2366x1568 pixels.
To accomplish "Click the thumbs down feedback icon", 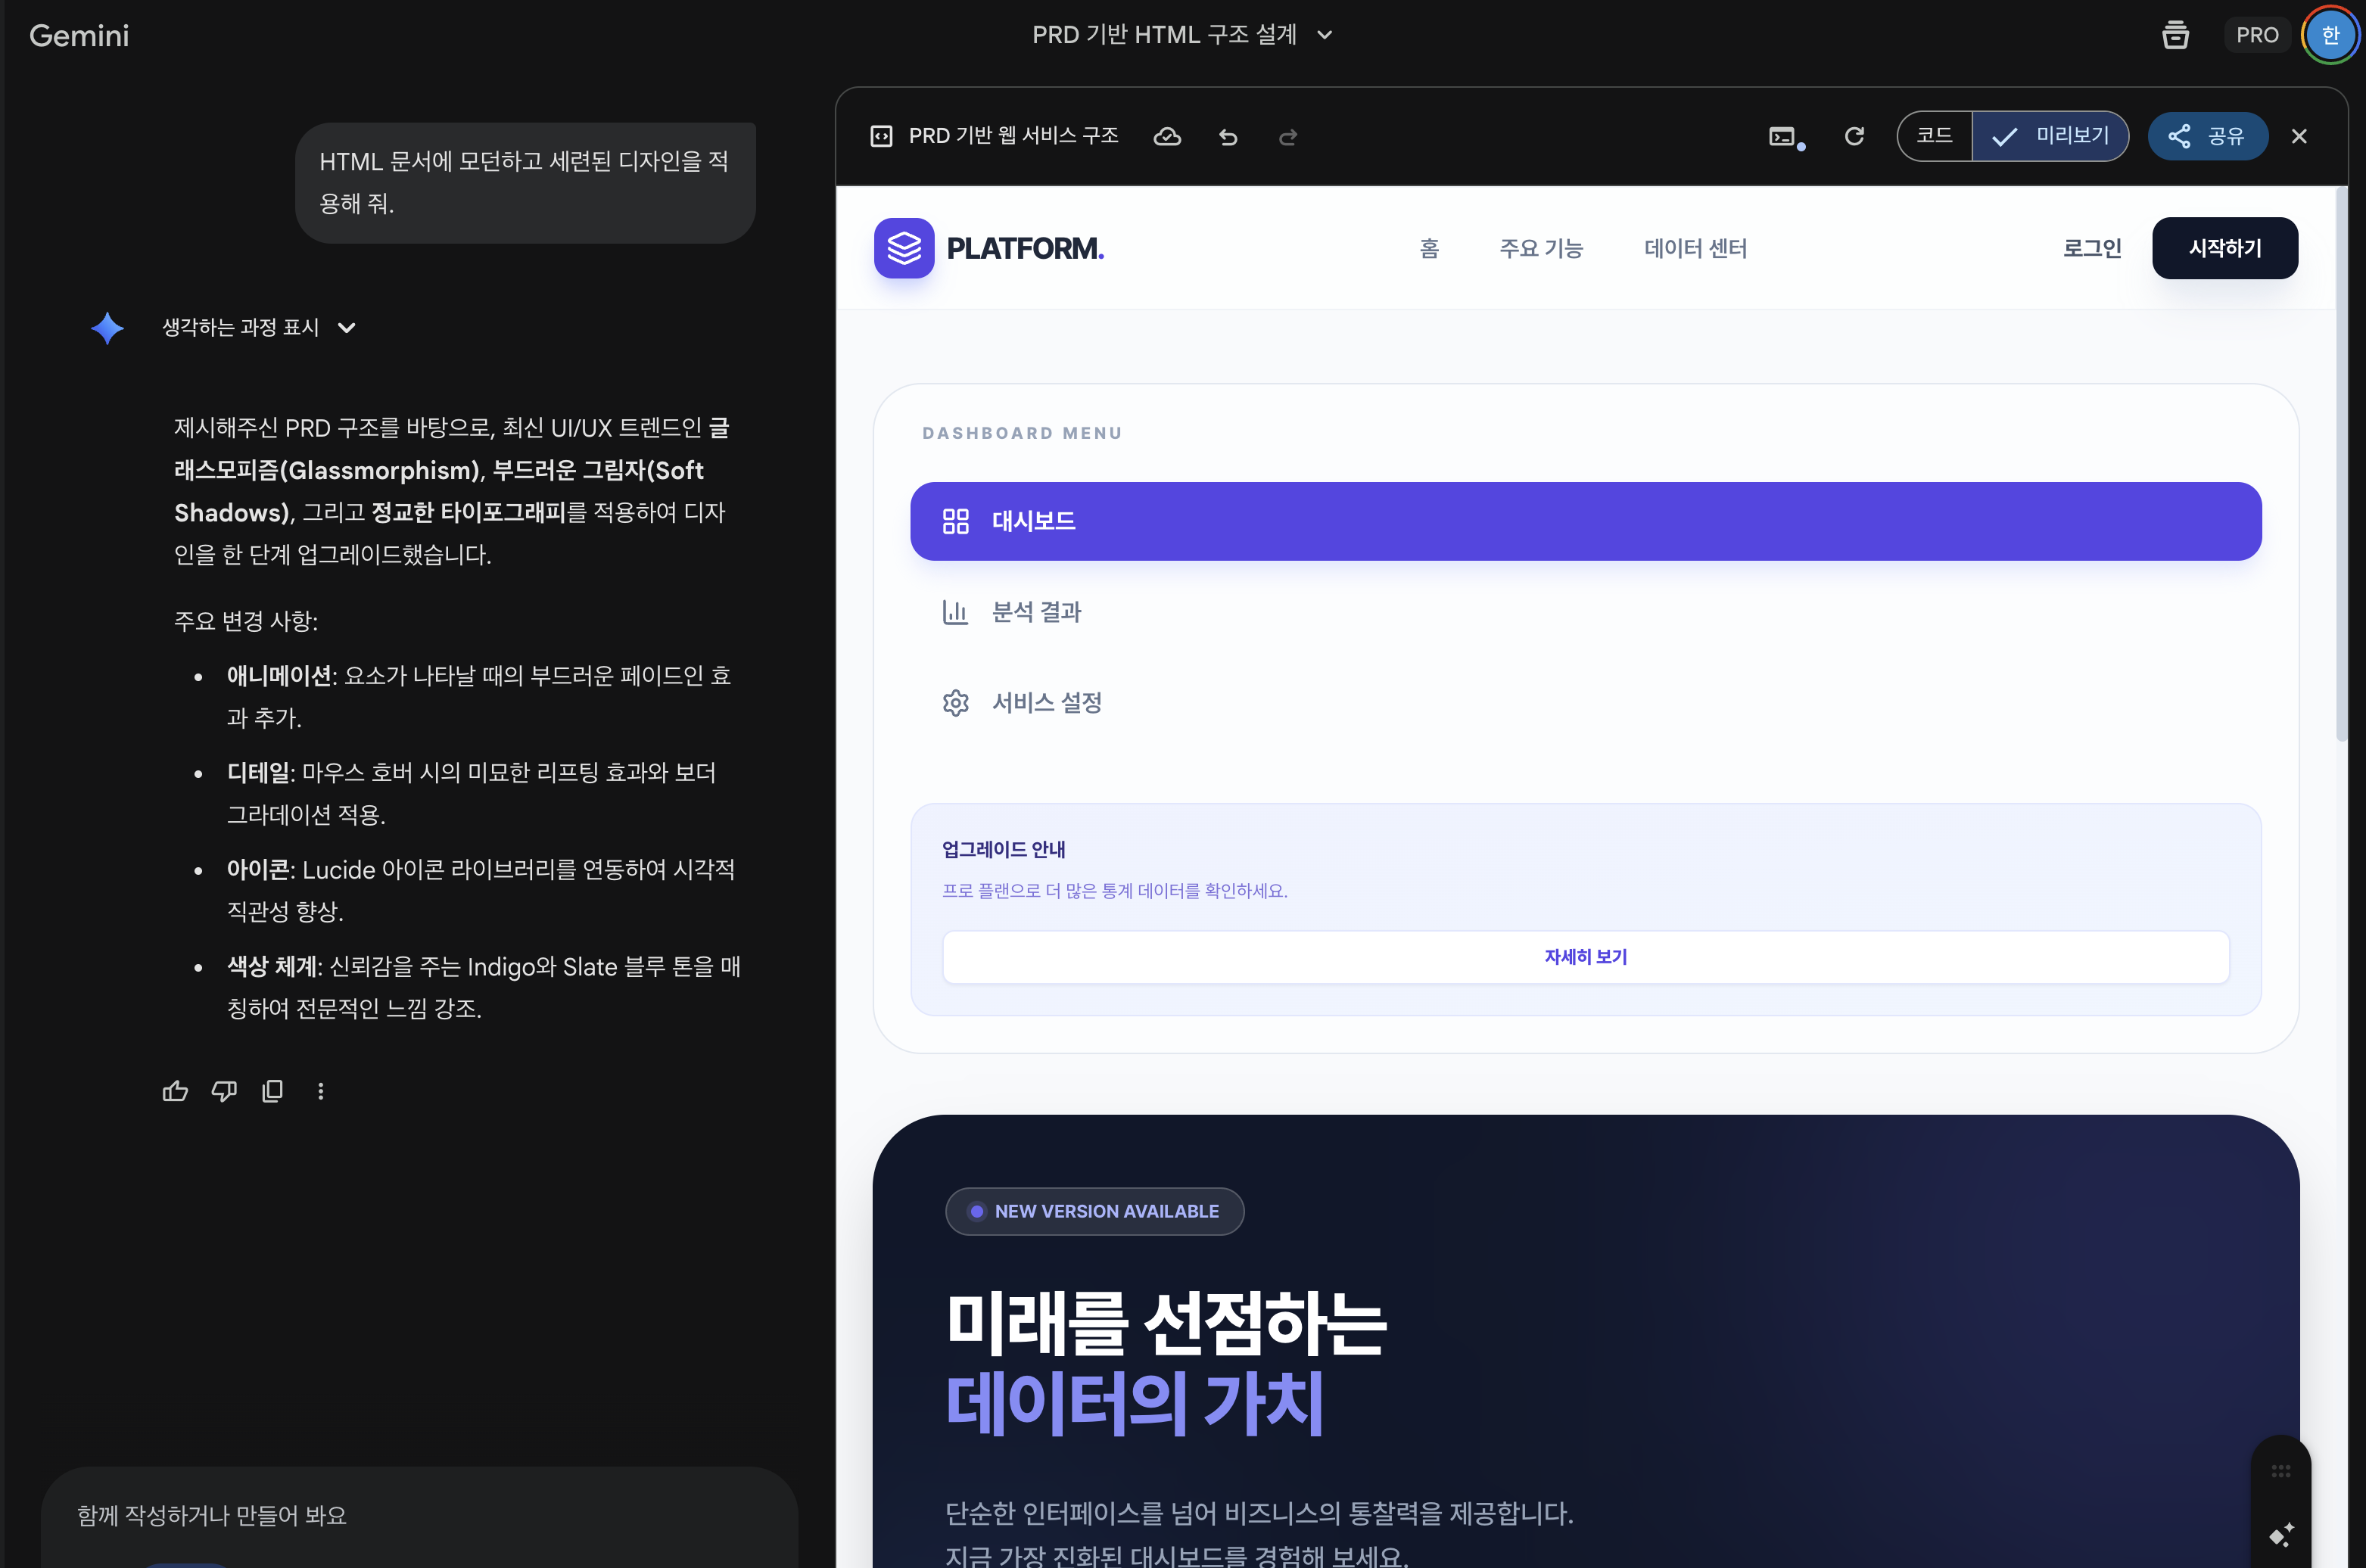I will 224,1091.
